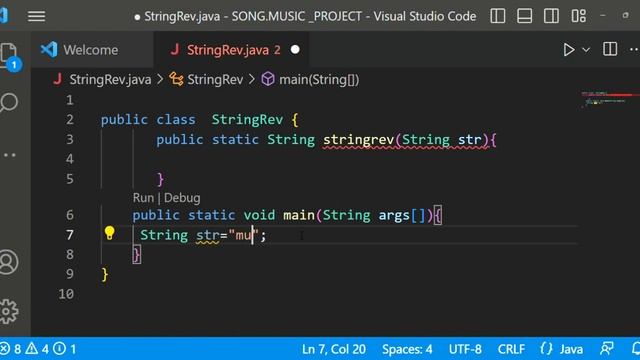The width and height of the screenshot is (640, 360).
Task: Open language status braces icon
Action: (546, 349)
